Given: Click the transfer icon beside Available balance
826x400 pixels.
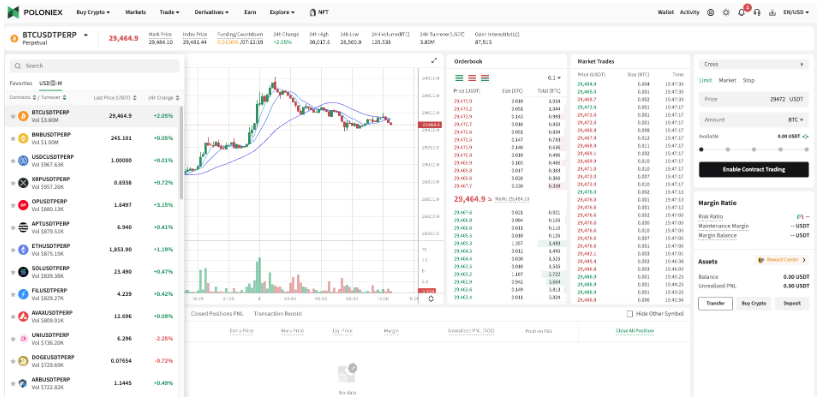Looking at the screenshot, I should (x=806, y=136).
